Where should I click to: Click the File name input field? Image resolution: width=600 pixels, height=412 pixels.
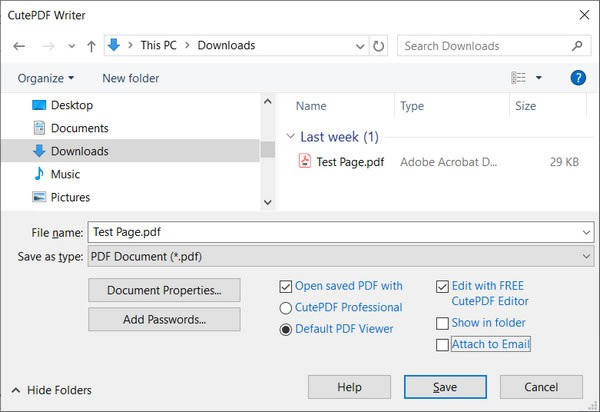[330, 231]
